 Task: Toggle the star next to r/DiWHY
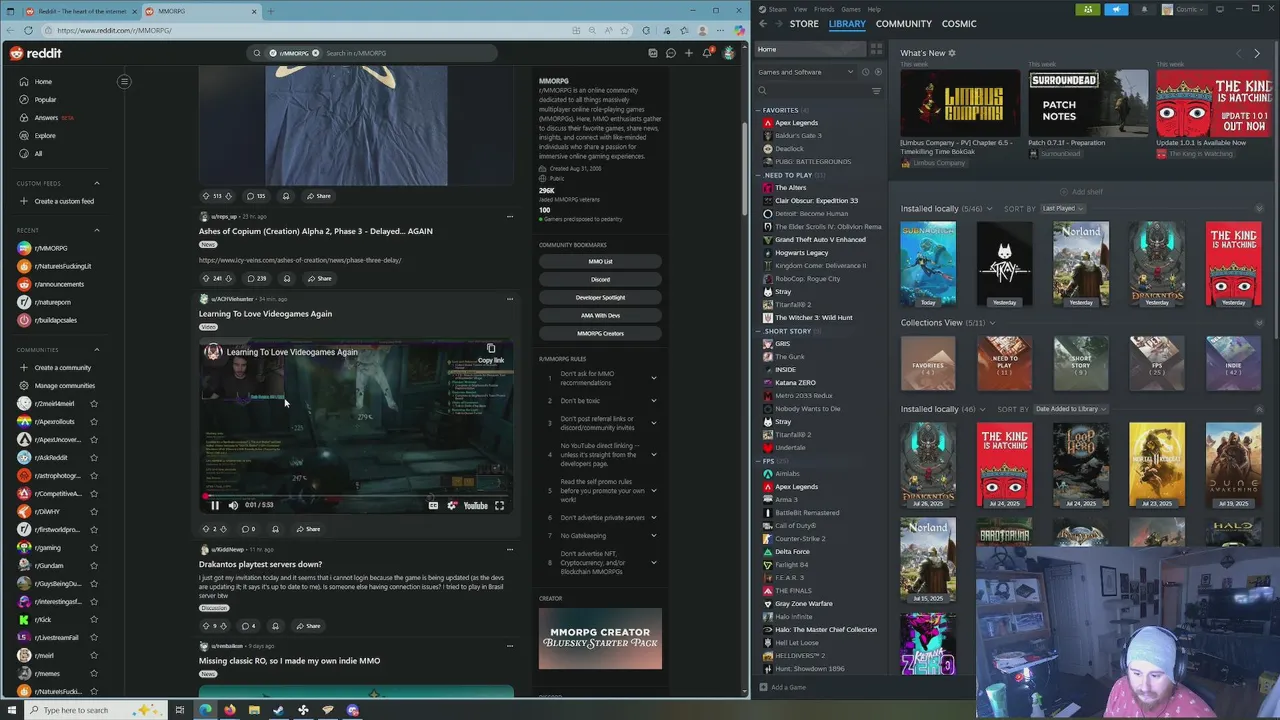point(94,512)
